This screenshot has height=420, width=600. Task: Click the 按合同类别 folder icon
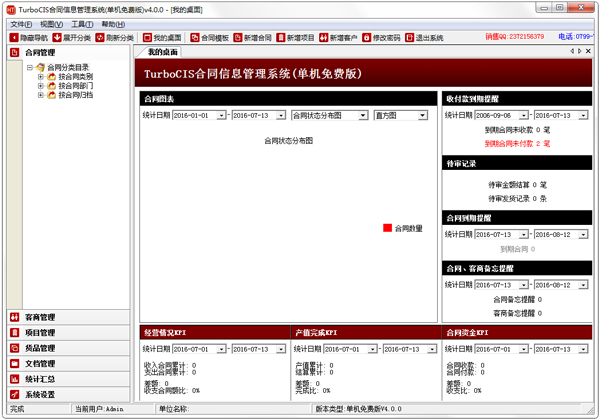51,77
